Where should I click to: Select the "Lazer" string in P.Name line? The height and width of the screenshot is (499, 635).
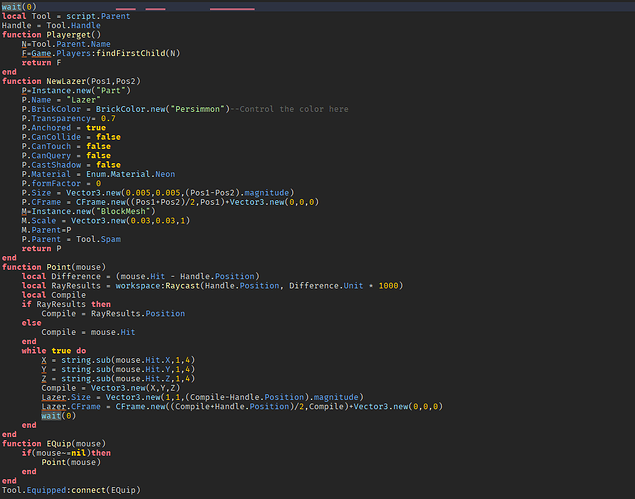coord(83,100)
